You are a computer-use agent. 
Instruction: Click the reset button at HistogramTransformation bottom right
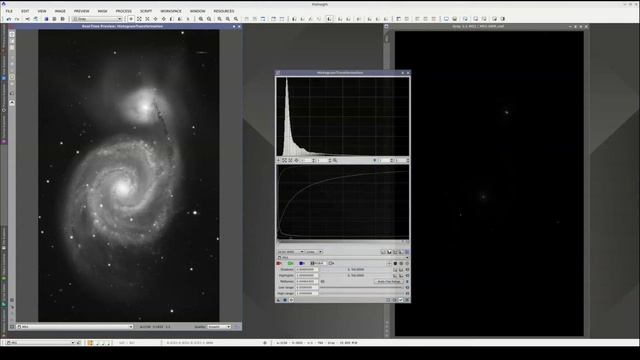coord(407,300)
